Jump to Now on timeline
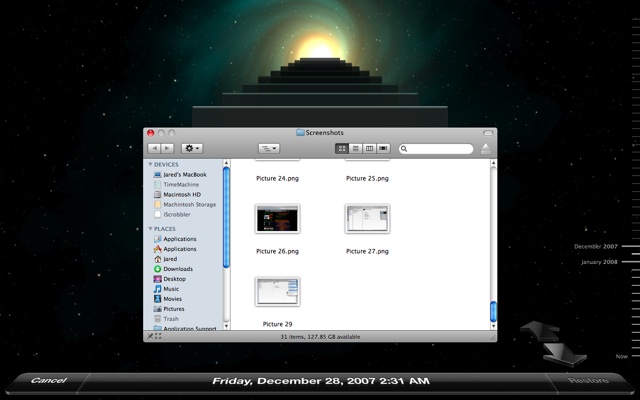Screen dimensions: 640x400 [622, 356]
